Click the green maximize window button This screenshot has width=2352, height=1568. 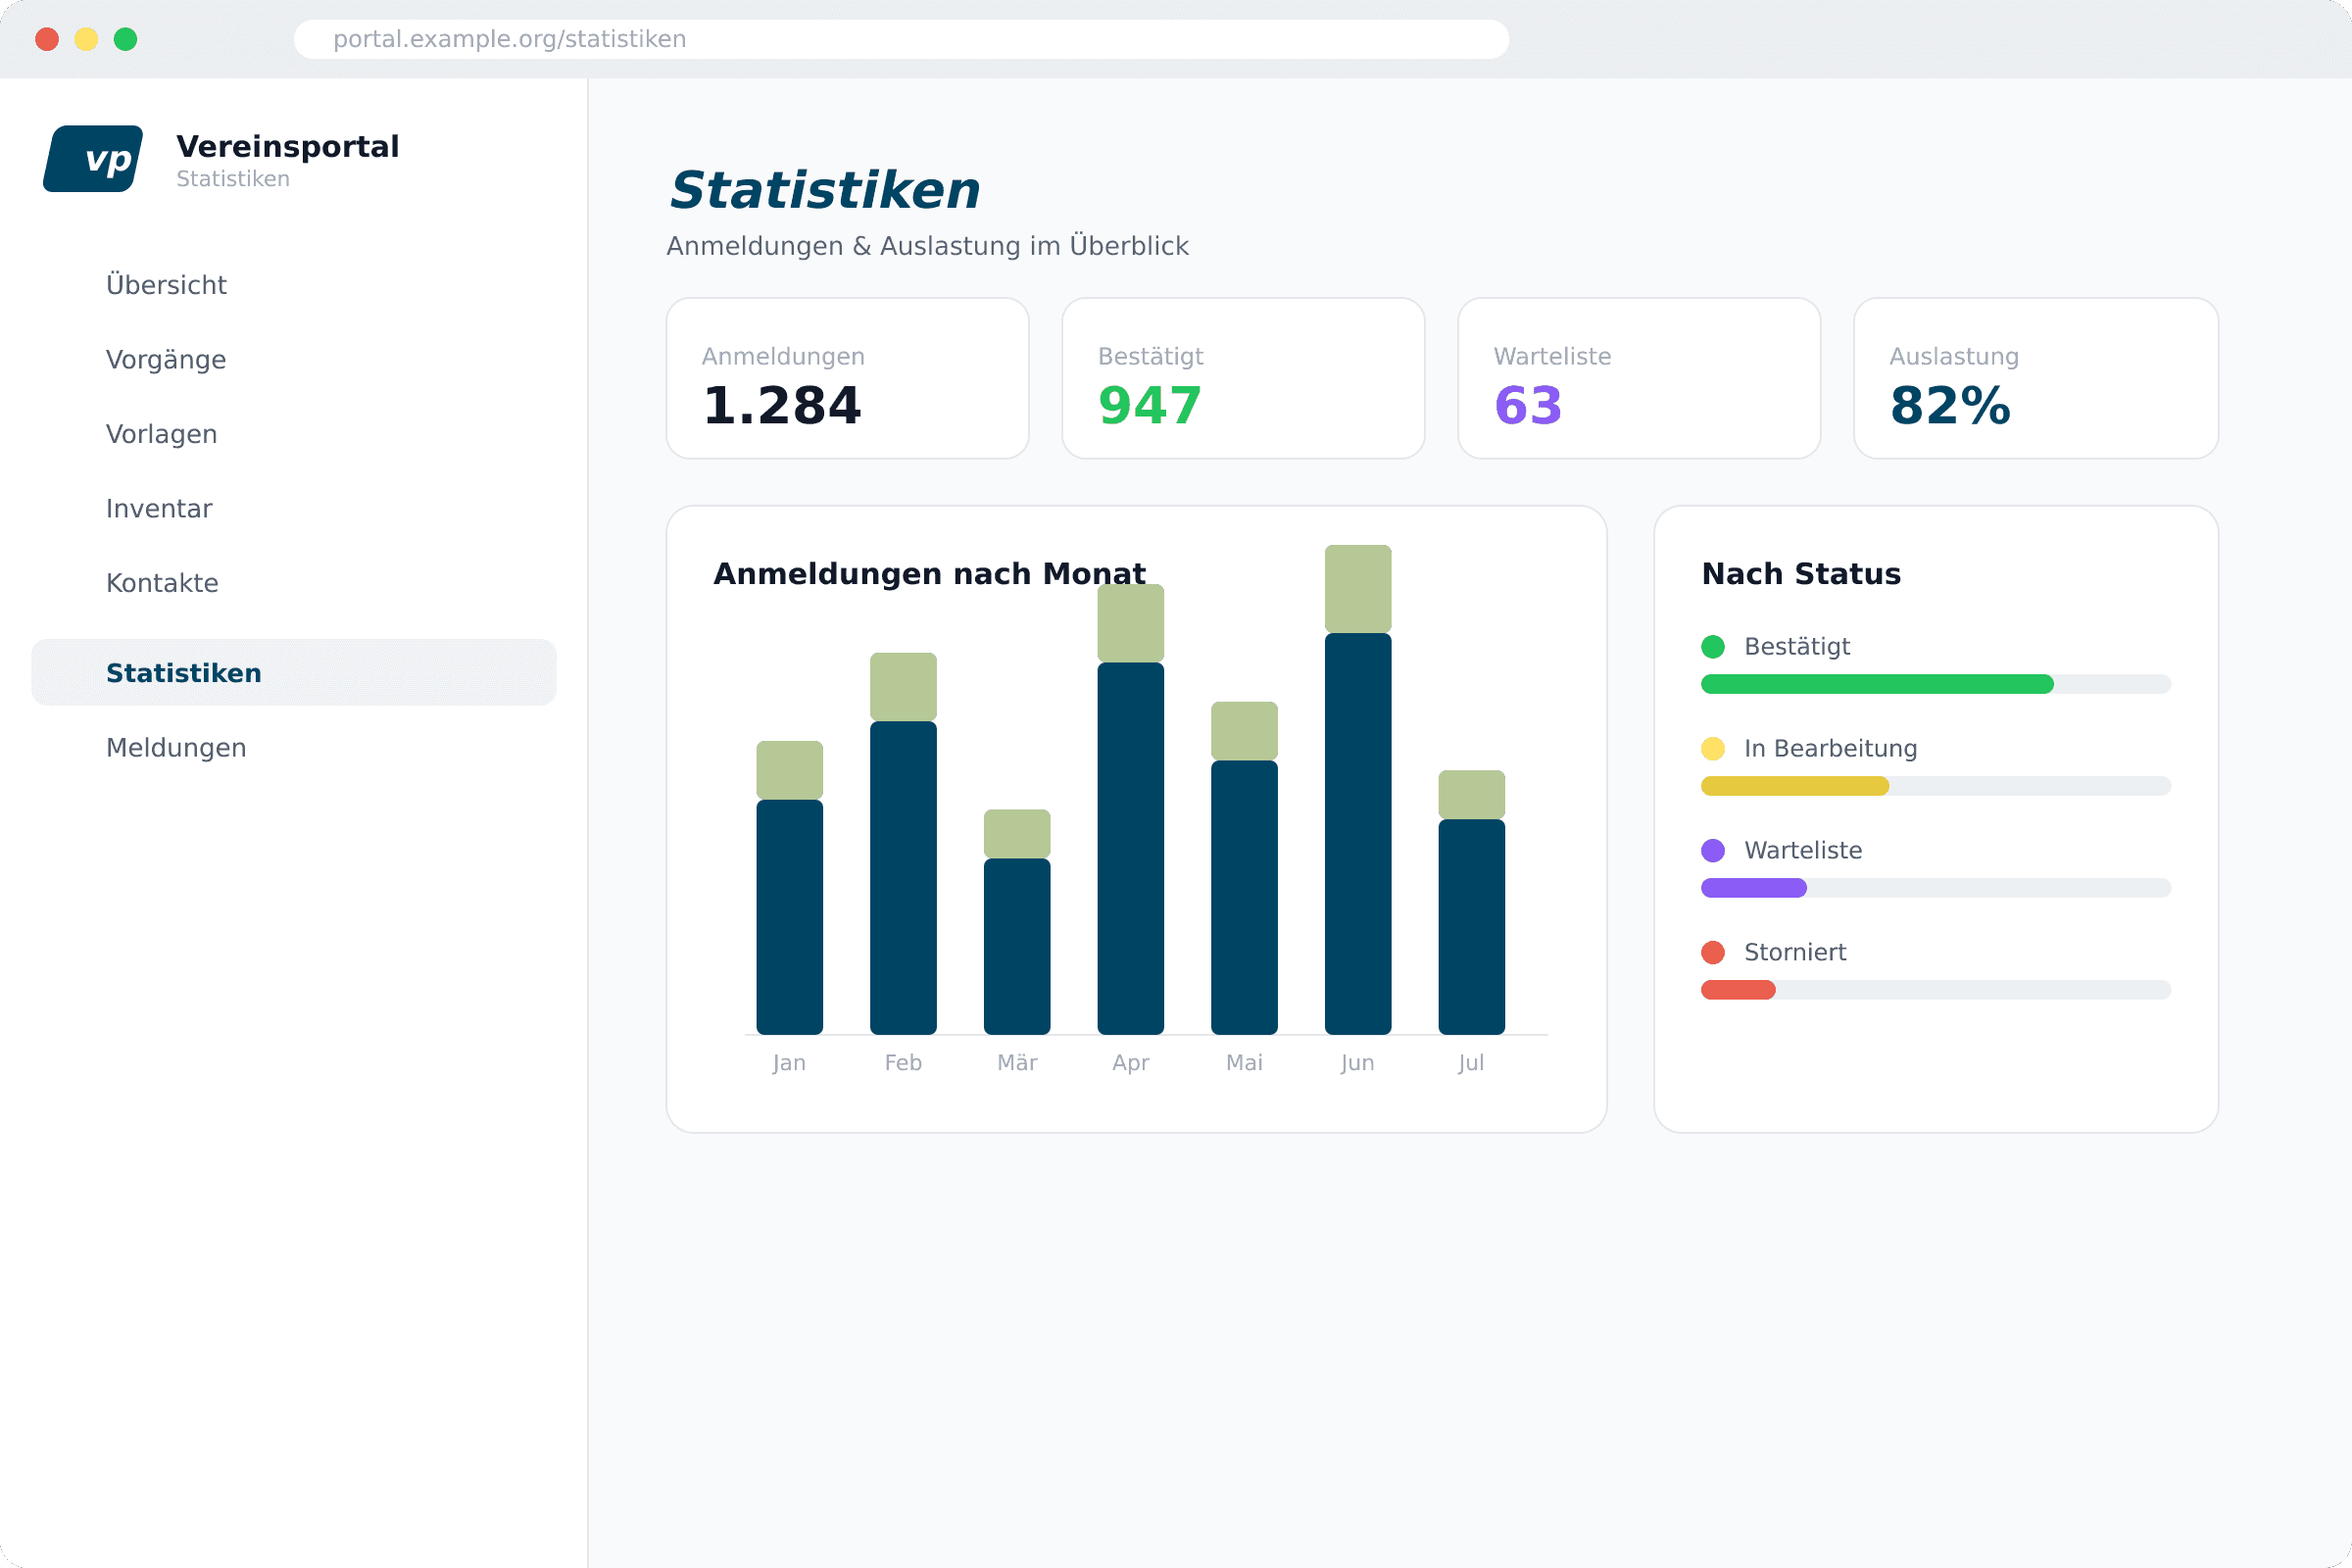point(125,39)
